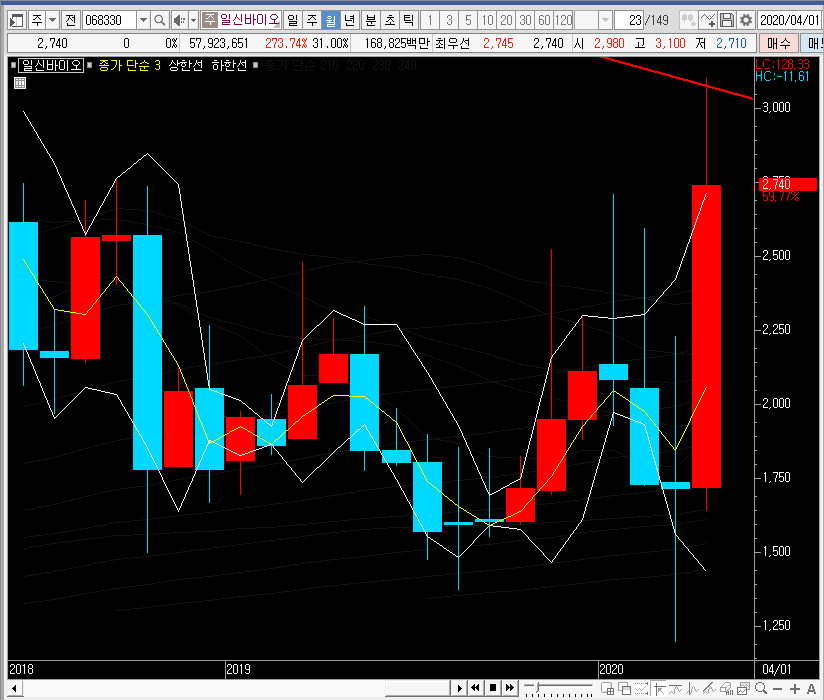Screen dimensions: 824x700
Task: Click the A text tool icon
Action: tap(811, 688)
